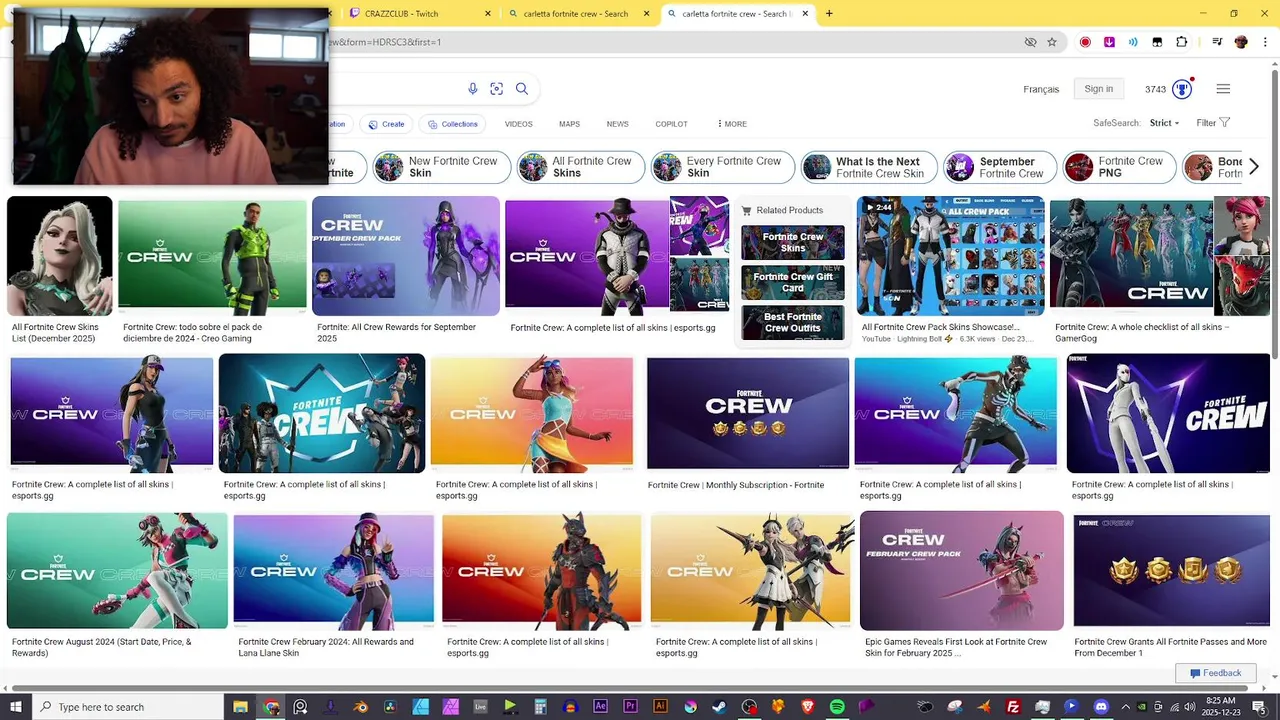
Task: Click the Collections button
Action: click(452, 124)
